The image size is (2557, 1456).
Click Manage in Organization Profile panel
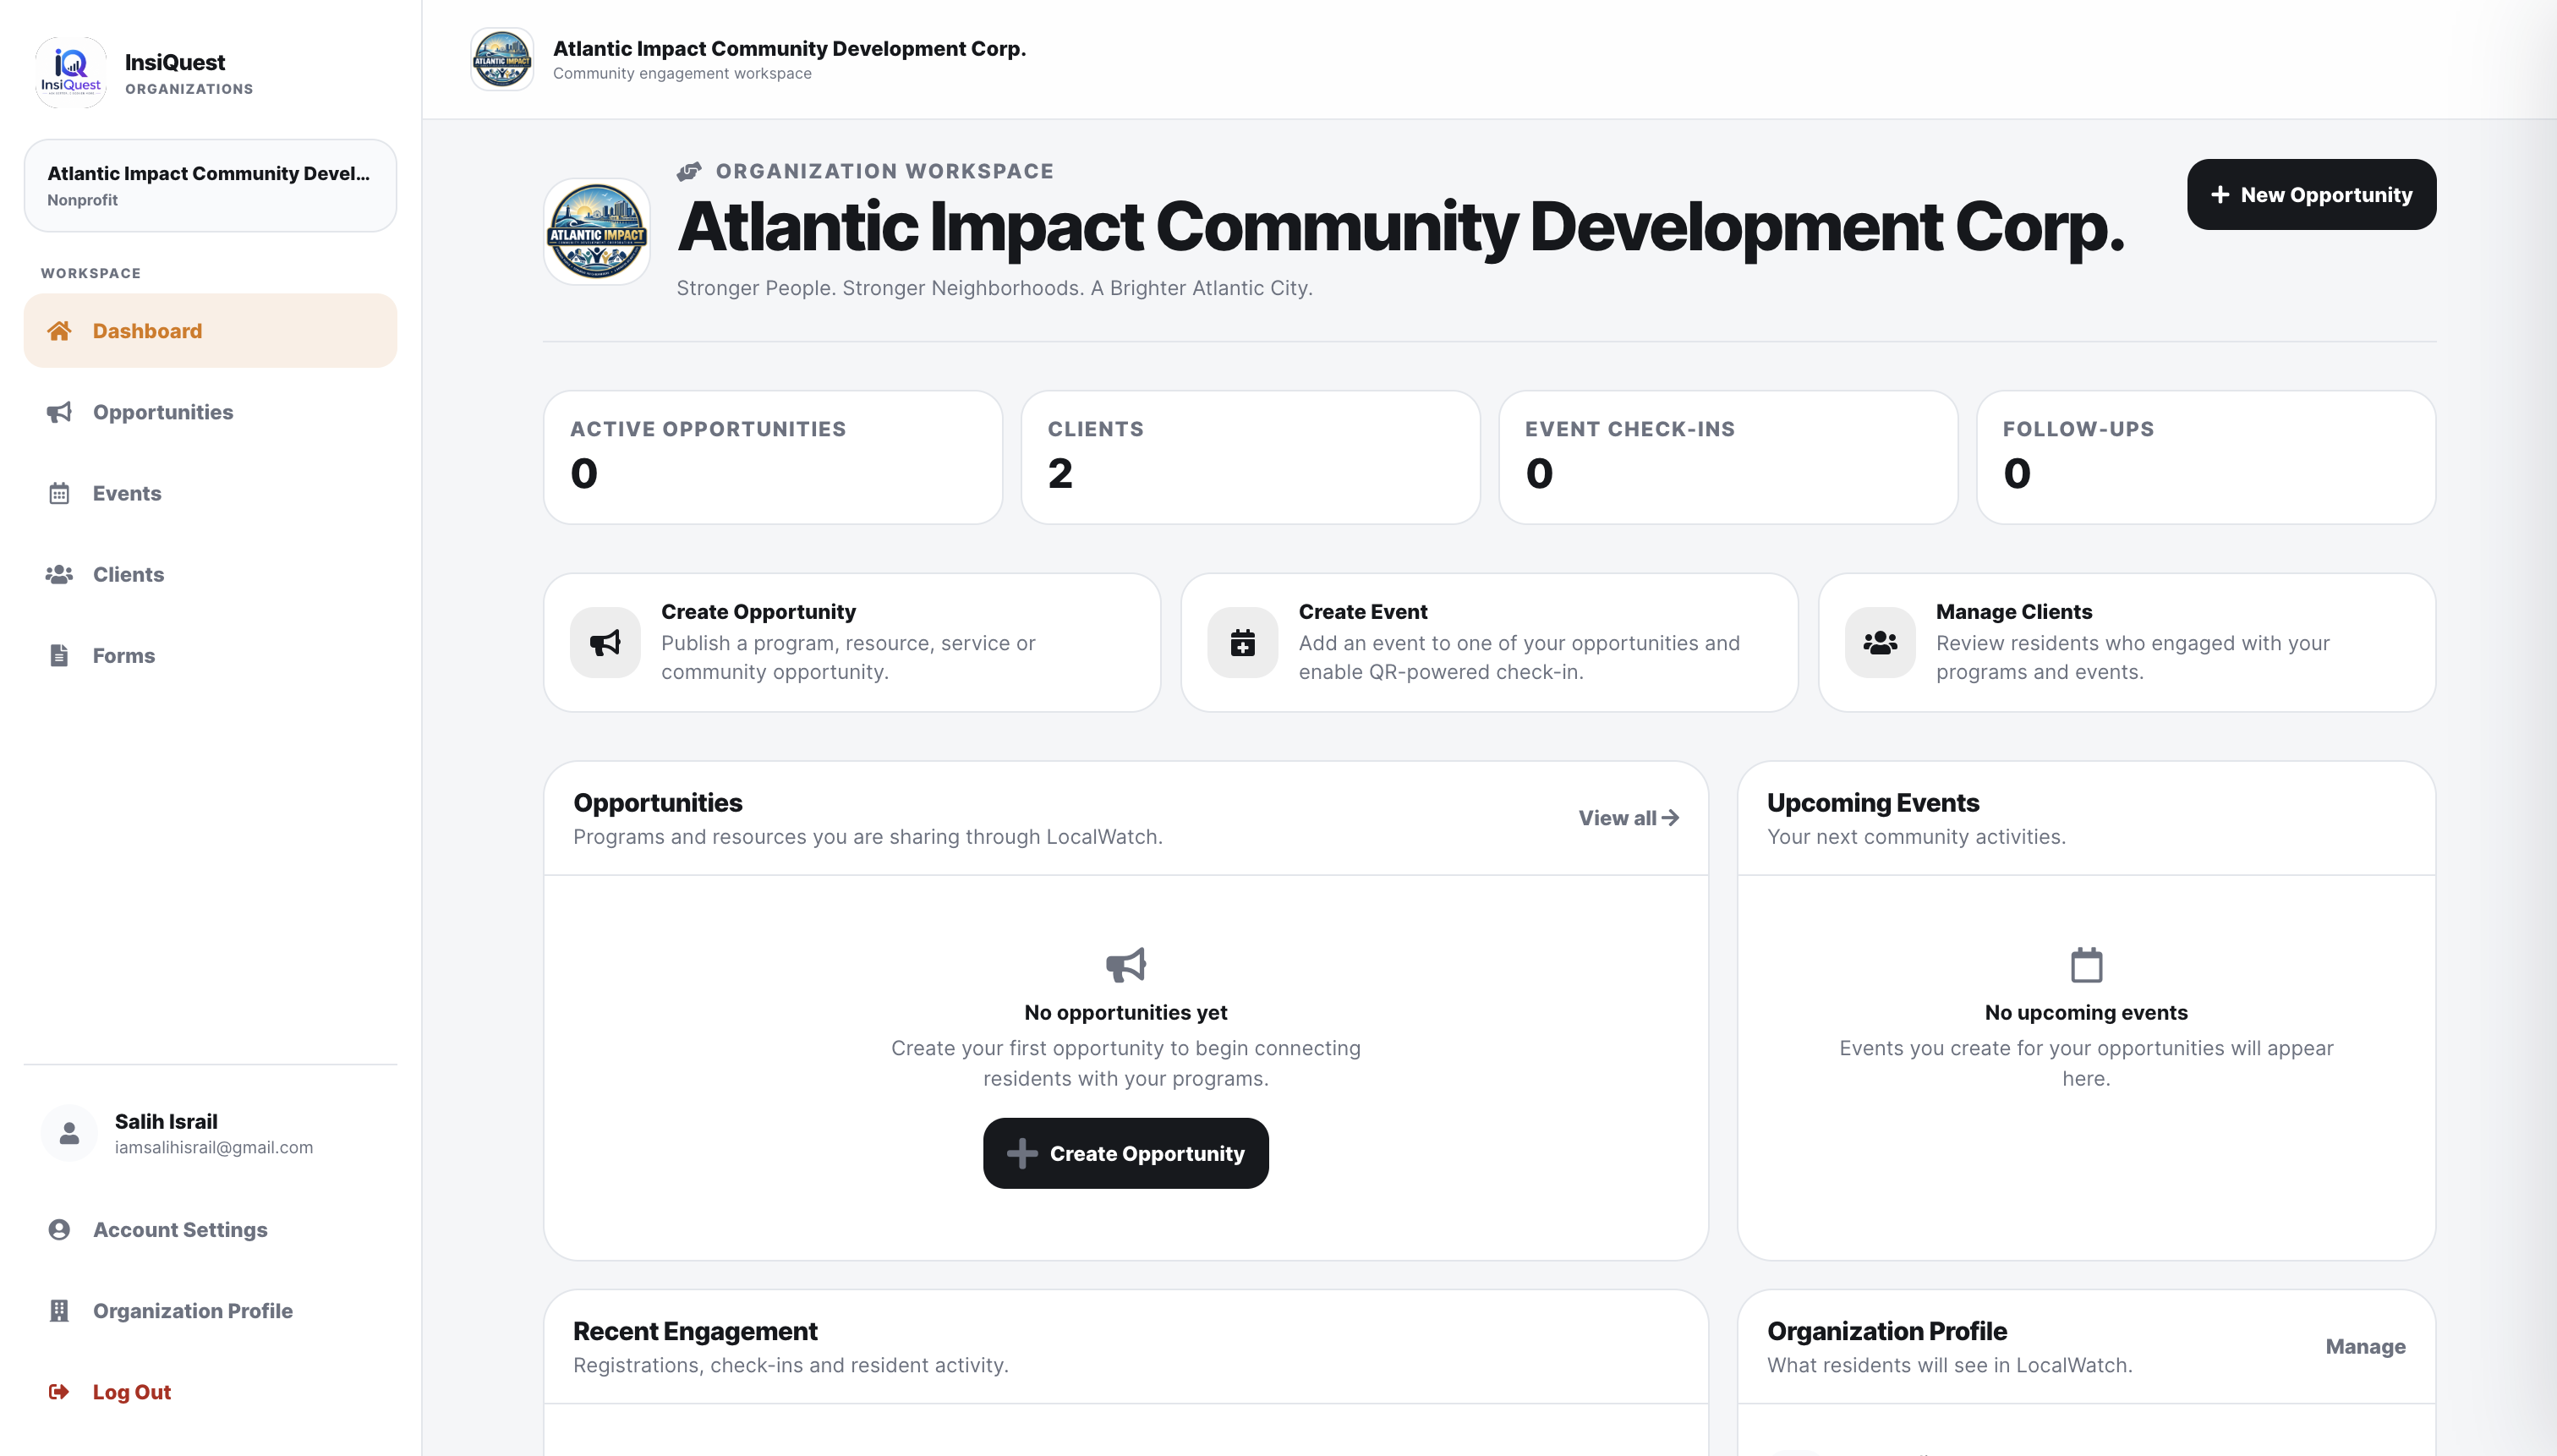(x=2365, y=1346)
